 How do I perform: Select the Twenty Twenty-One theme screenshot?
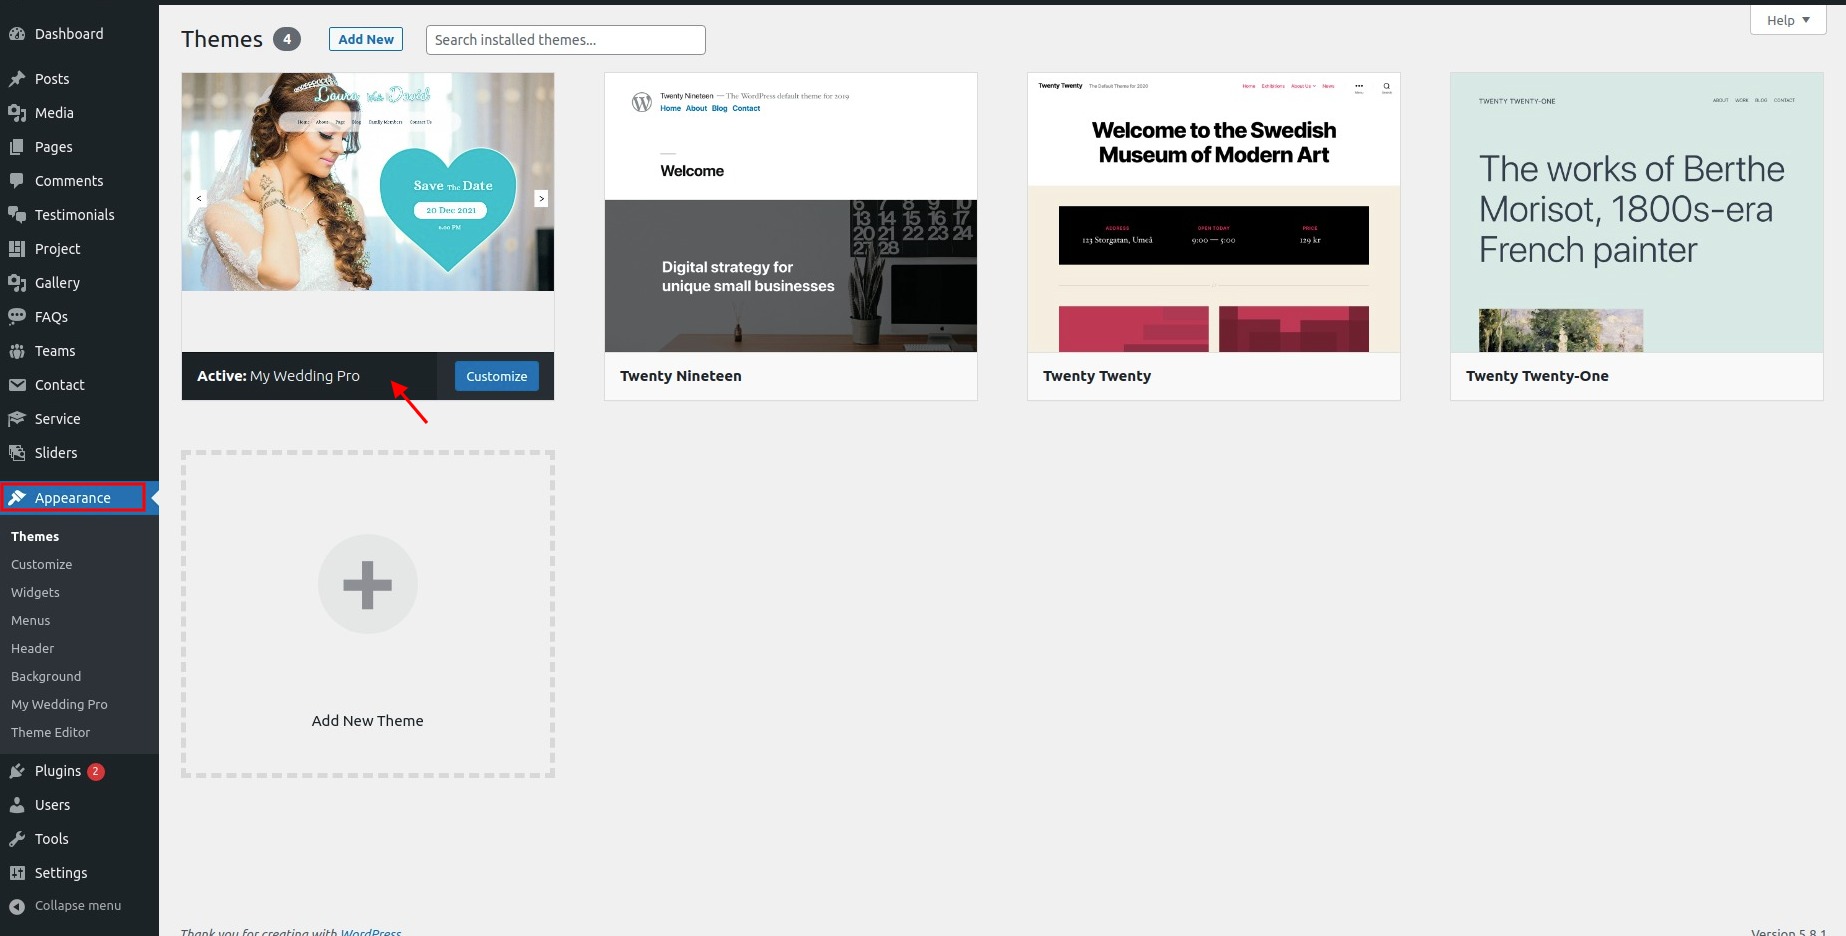click(1637, 212)
